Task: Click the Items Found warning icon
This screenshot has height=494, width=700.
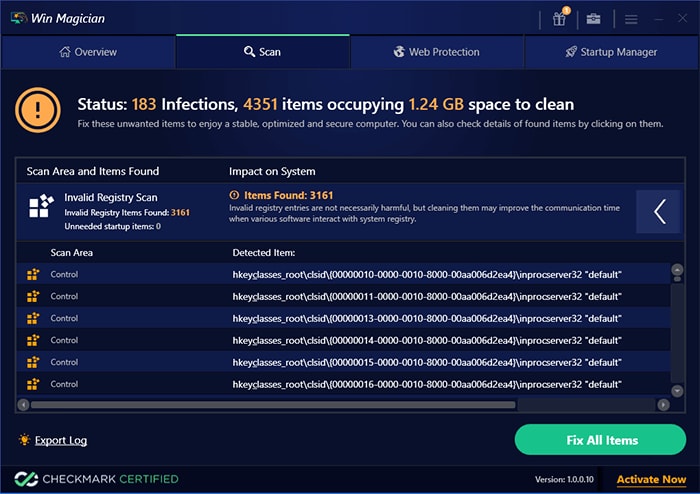Action: [x=234, y=195]
